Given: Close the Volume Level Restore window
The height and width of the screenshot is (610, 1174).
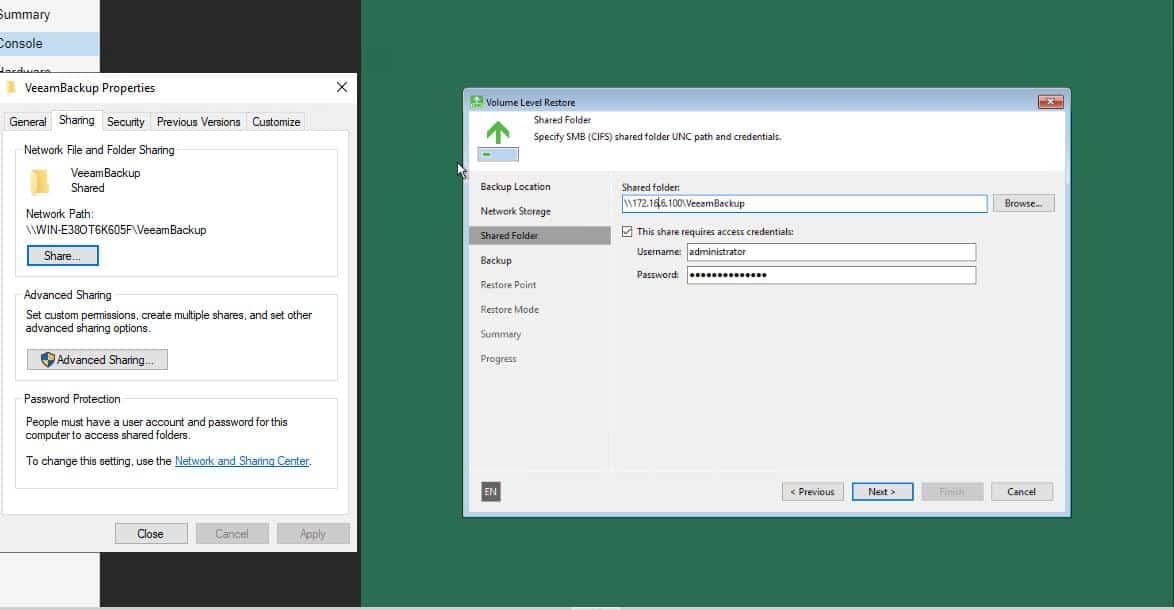Looking at the screenshot, I should tap(1050, 102).
